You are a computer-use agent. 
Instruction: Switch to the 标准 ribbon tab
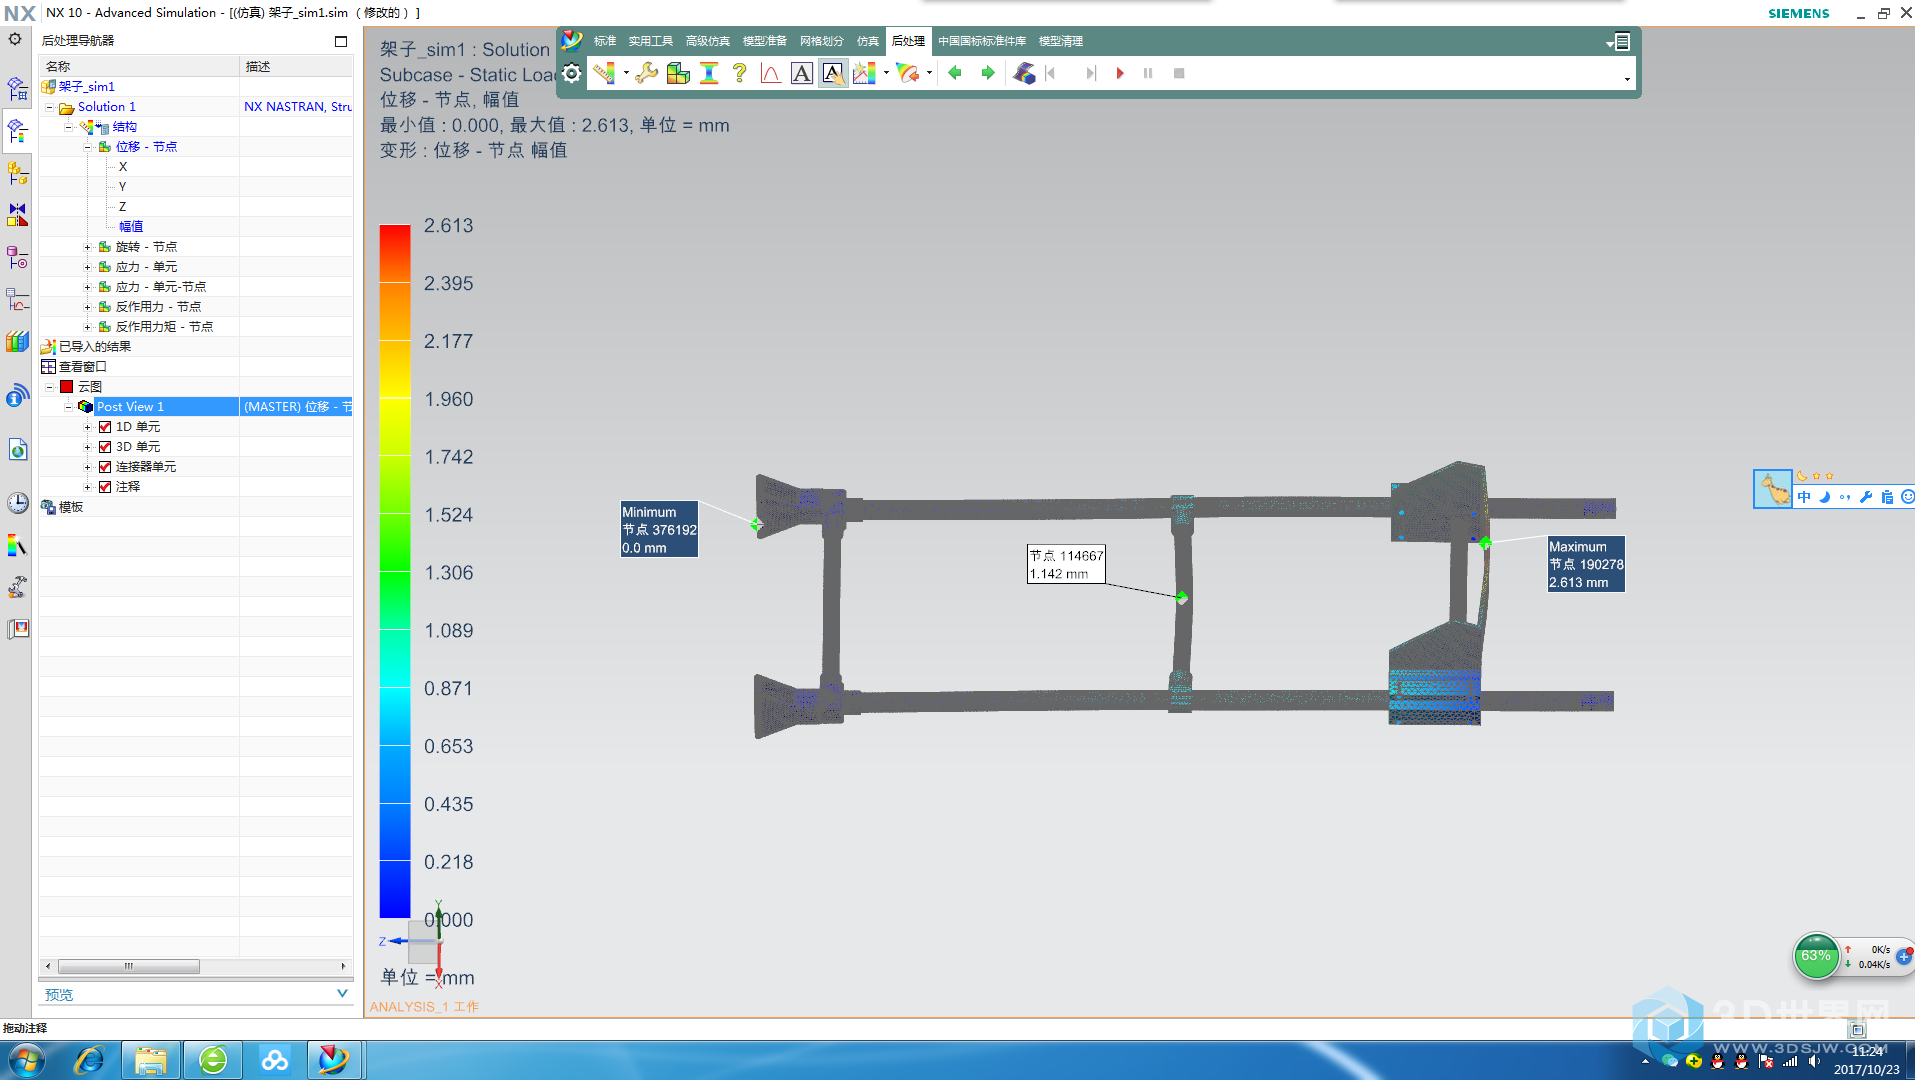(605, 41)
